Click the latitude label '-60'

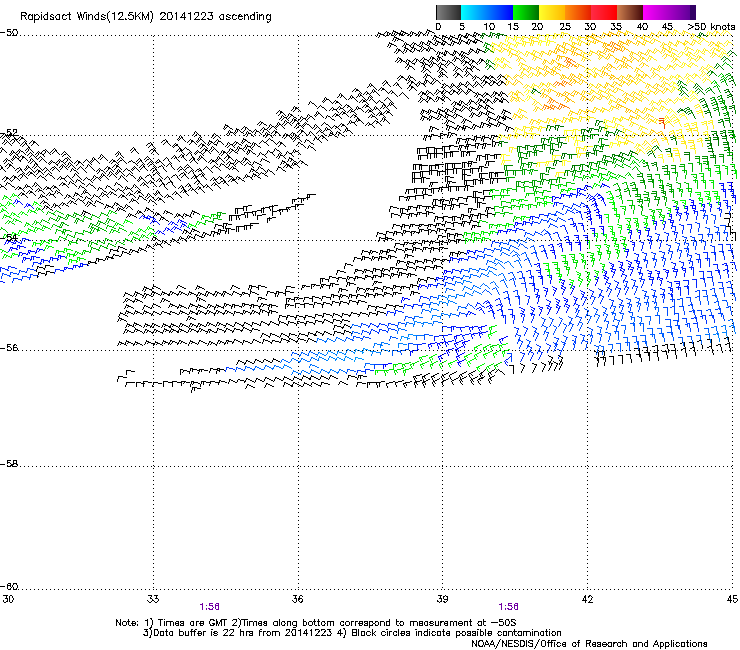pyautogui.click(x=9, y=586)
